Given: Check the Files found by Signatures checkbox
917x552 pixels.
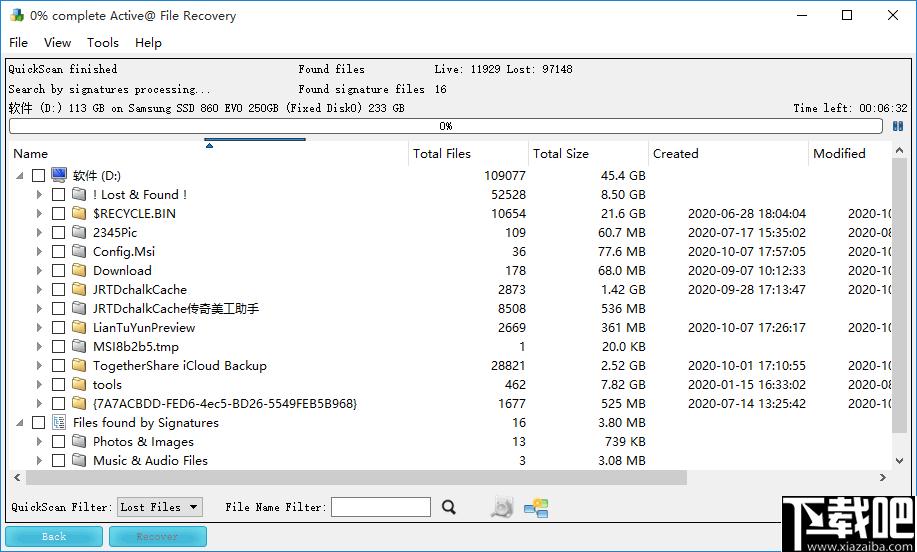Looking at the screenshot, I should point(39,423).
